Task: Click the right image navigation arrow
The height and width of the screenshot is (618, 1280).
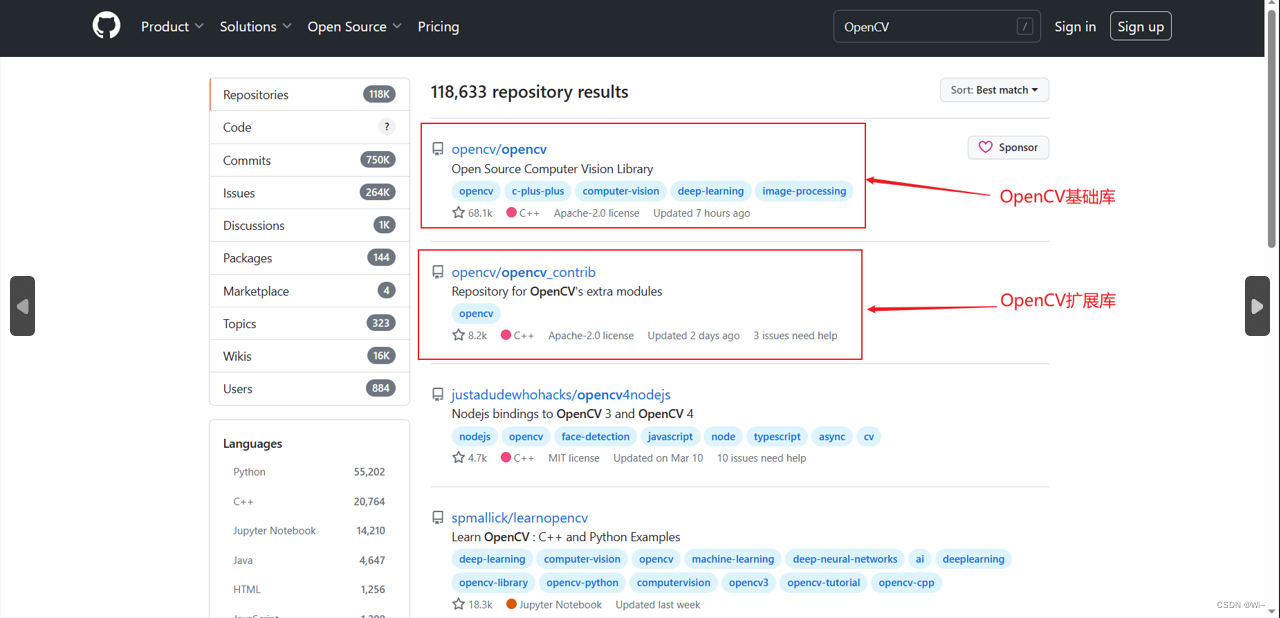Action: [1257, 306]
